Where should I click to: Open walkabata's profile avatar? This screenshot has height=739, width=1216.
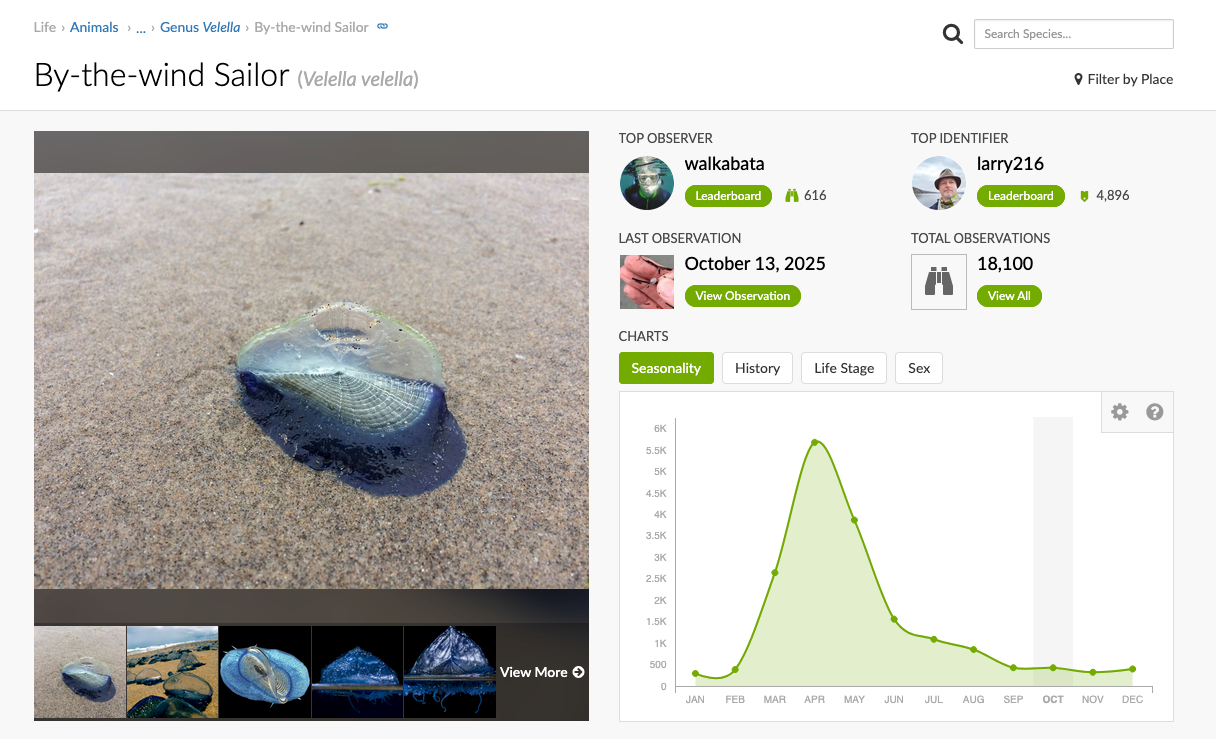coord(646,183)
